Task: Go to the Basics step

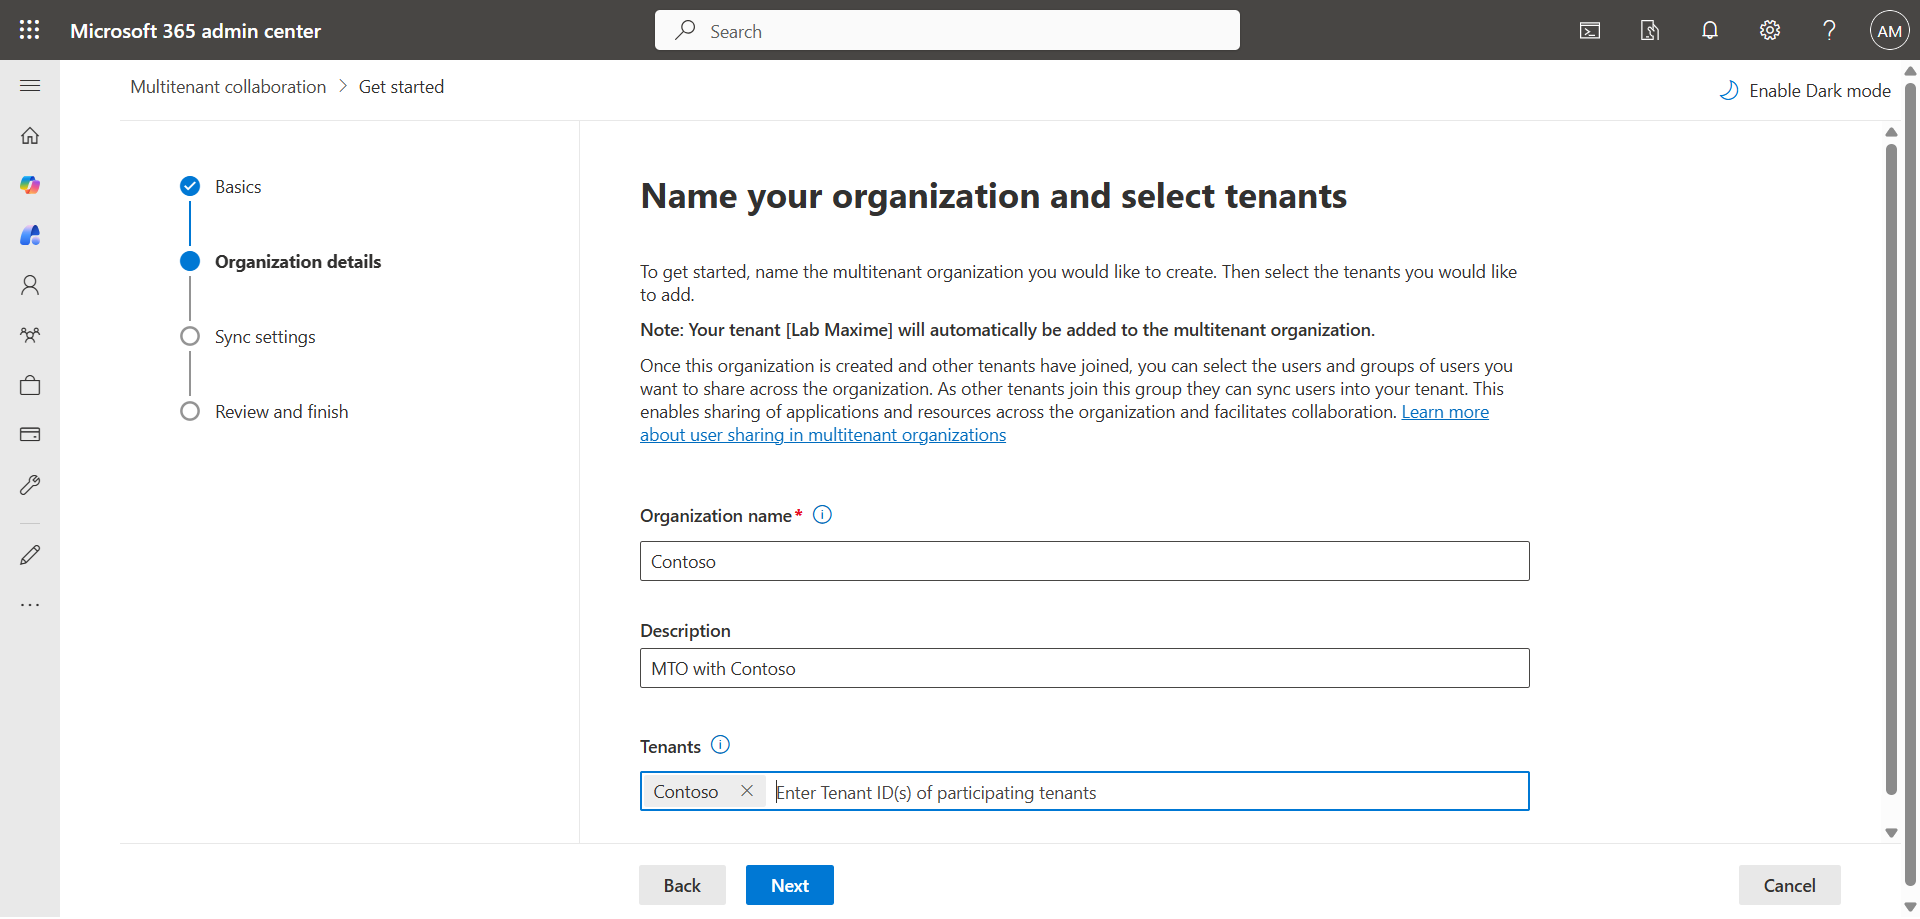Action: 238,187
